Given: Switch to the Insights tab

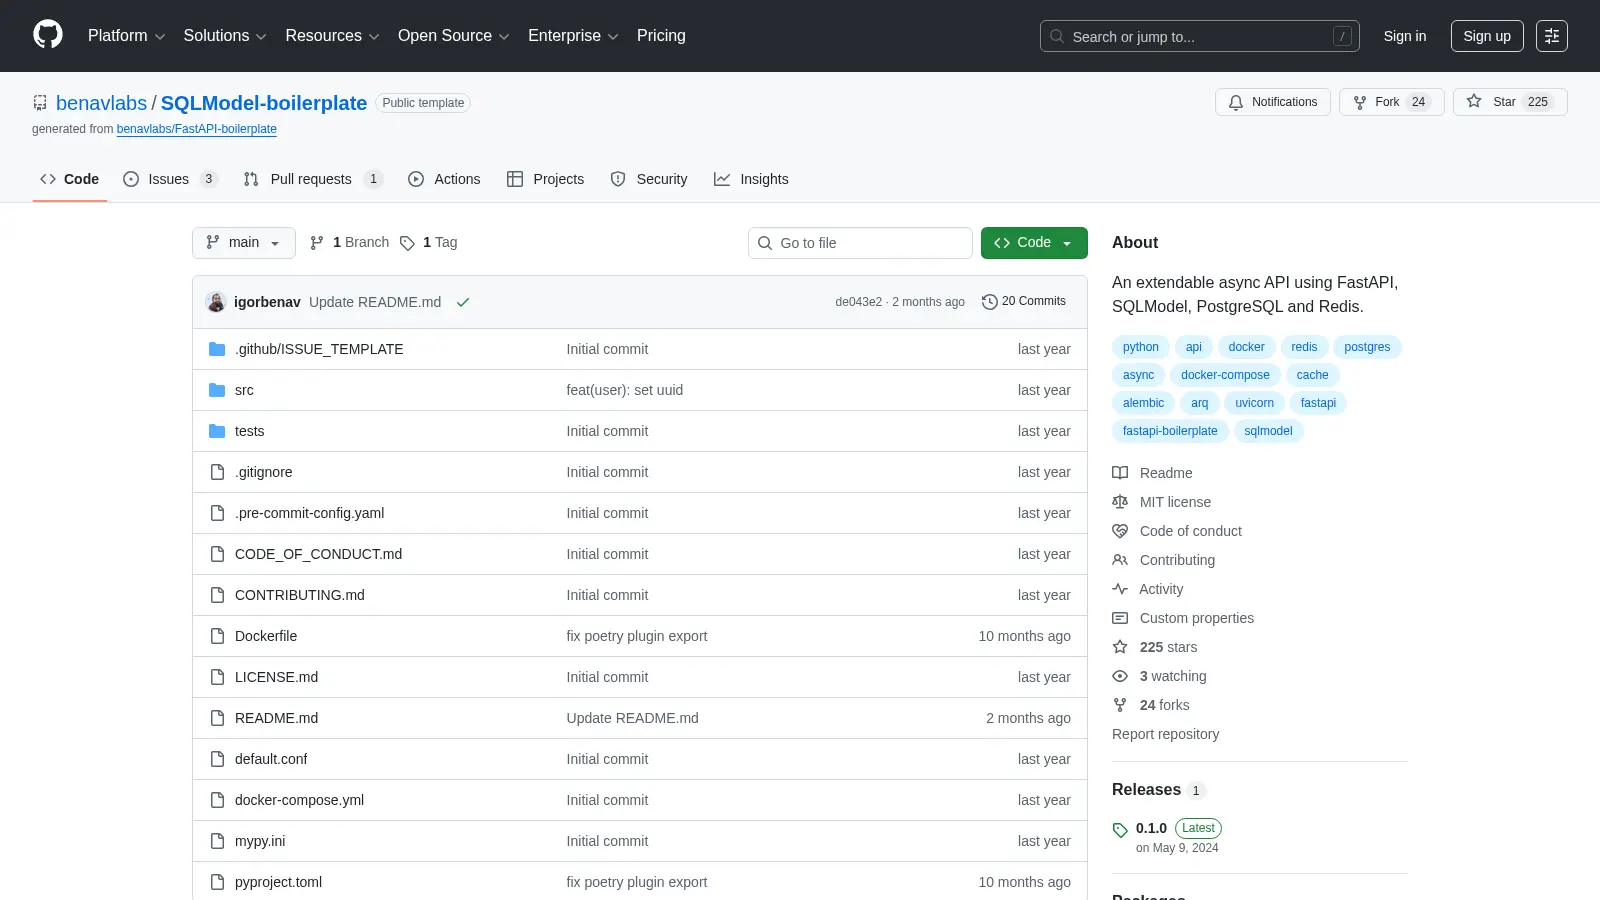Looking at the screenshot, I should (x=751, y=179).
